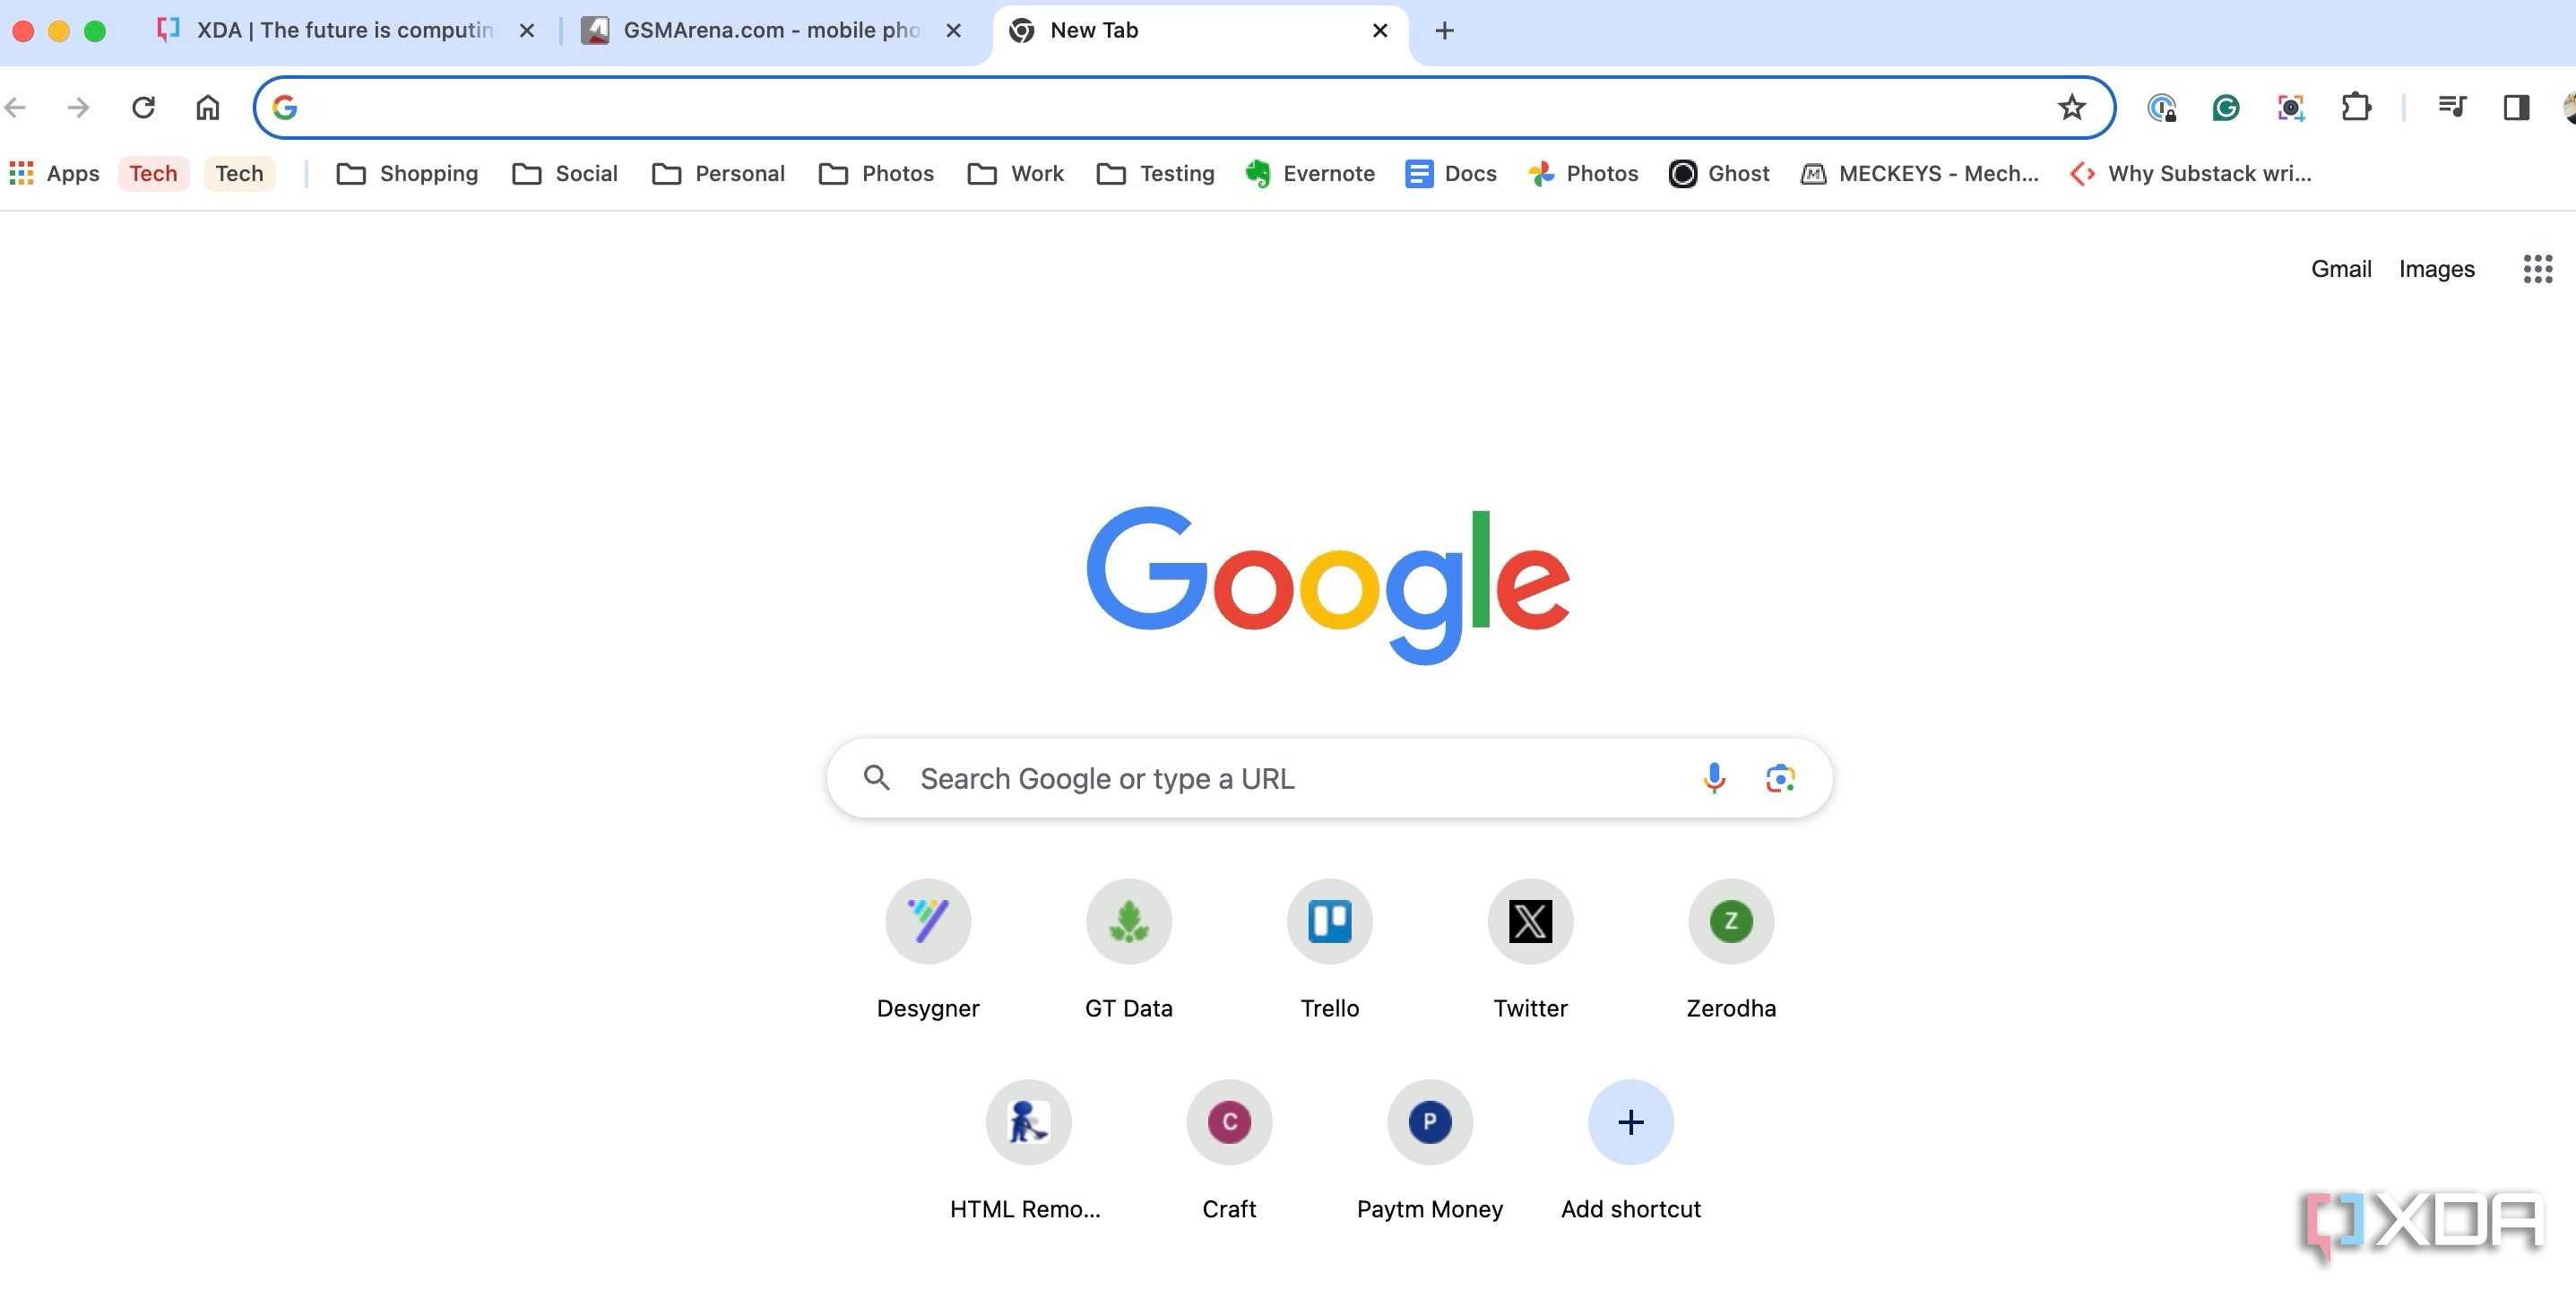2576x1298 pixels.
Task: Expand the Work bookmarks folder
Action: pos(1016,173)
